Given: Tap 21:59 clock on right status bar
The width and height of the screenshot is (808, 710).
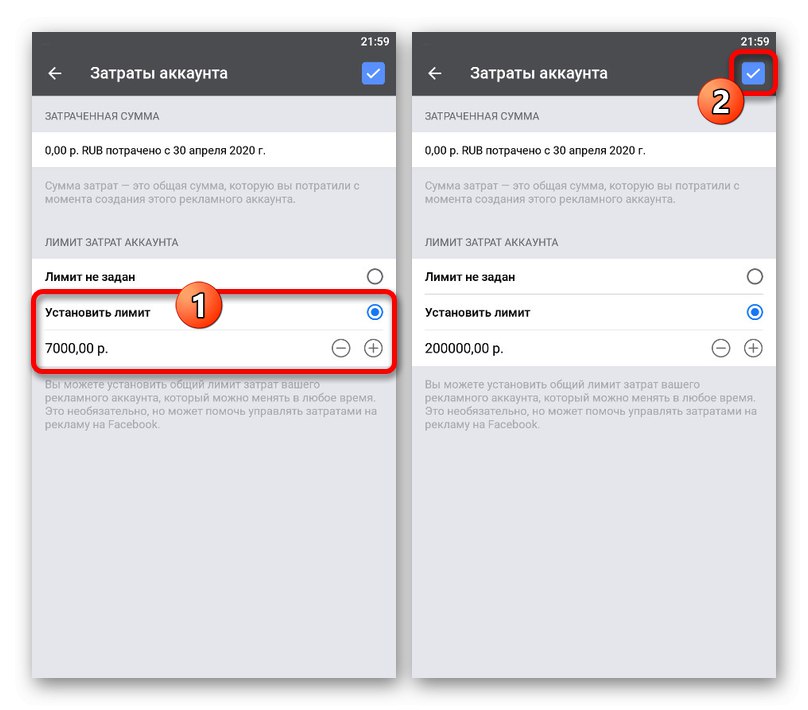Looking at the screenshot, I should 754,41.
